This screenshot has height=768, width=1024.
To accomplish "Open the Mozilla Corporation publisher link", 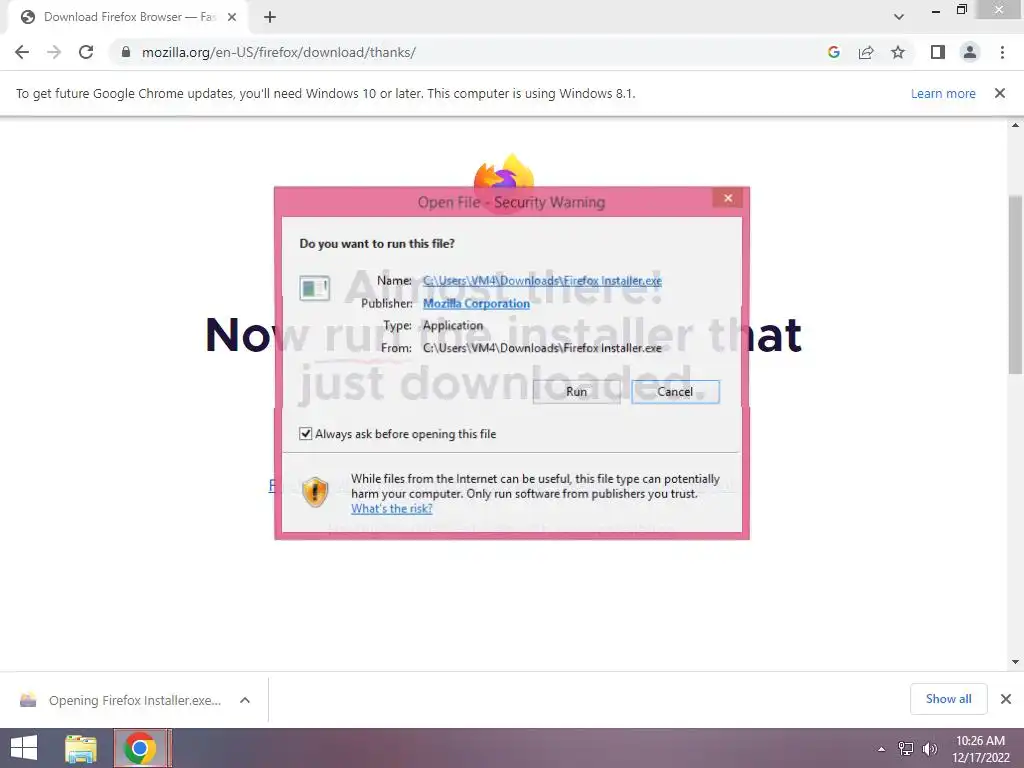I will tap(476, 304).
